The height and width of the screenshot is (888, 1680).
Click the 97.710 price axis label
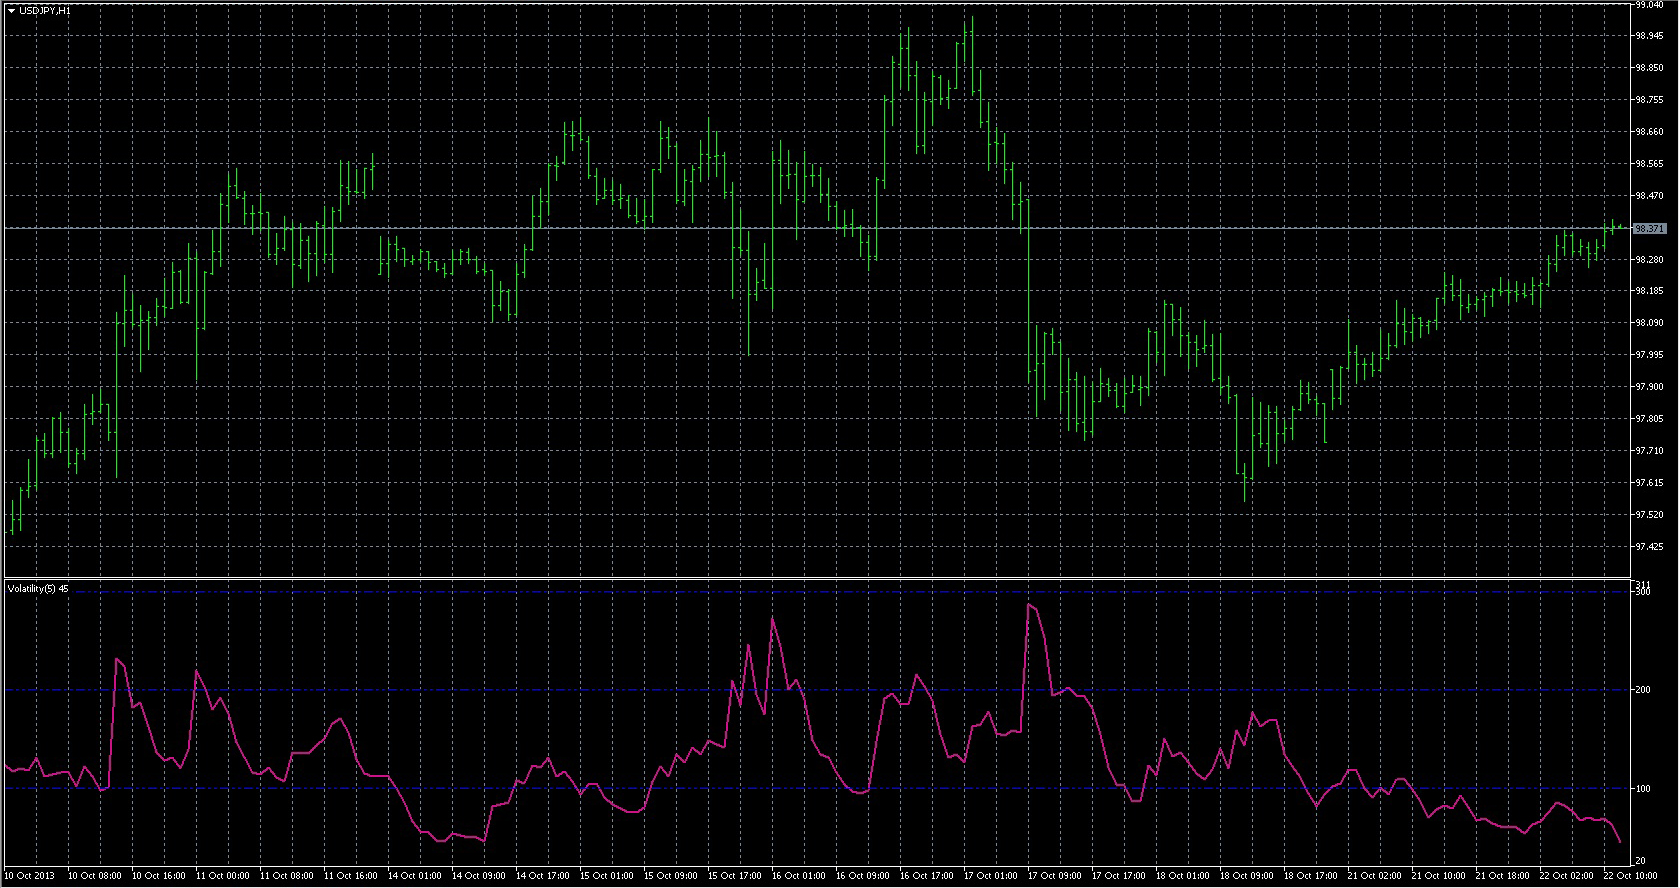pos(1649,451)
